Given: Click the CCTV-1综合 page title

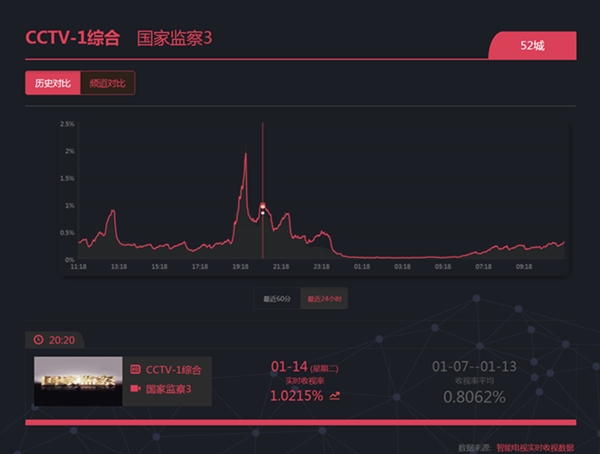Looking at the screenshot, I should [x=72, y=38].
